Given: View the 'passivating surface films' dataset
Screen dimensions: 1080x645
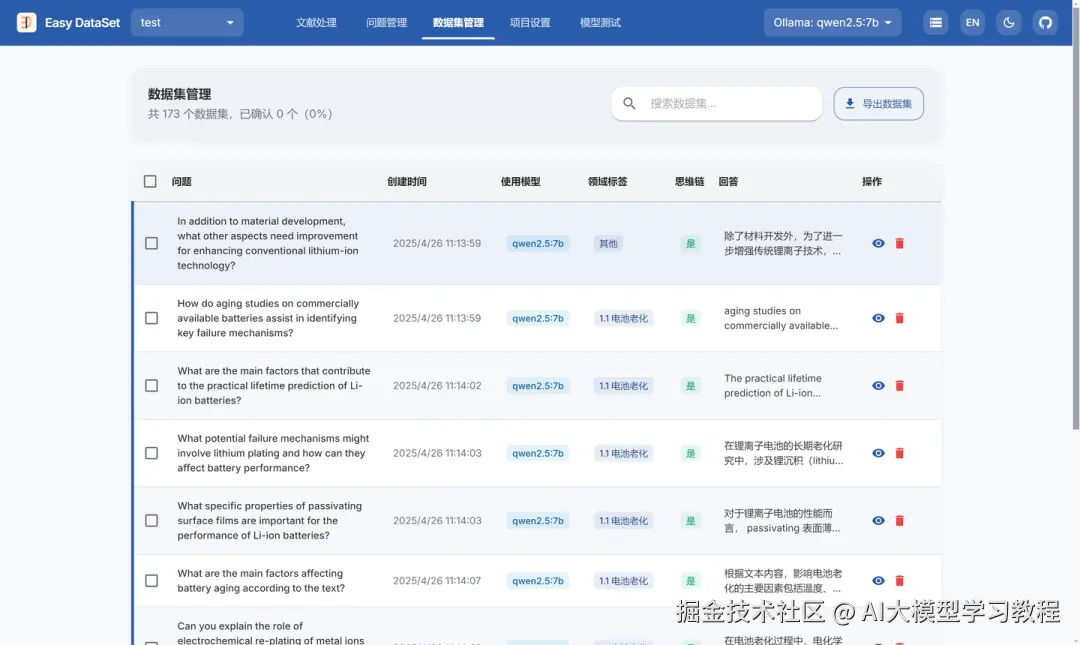Looking at the screenshot, I should tap(878, 521).
